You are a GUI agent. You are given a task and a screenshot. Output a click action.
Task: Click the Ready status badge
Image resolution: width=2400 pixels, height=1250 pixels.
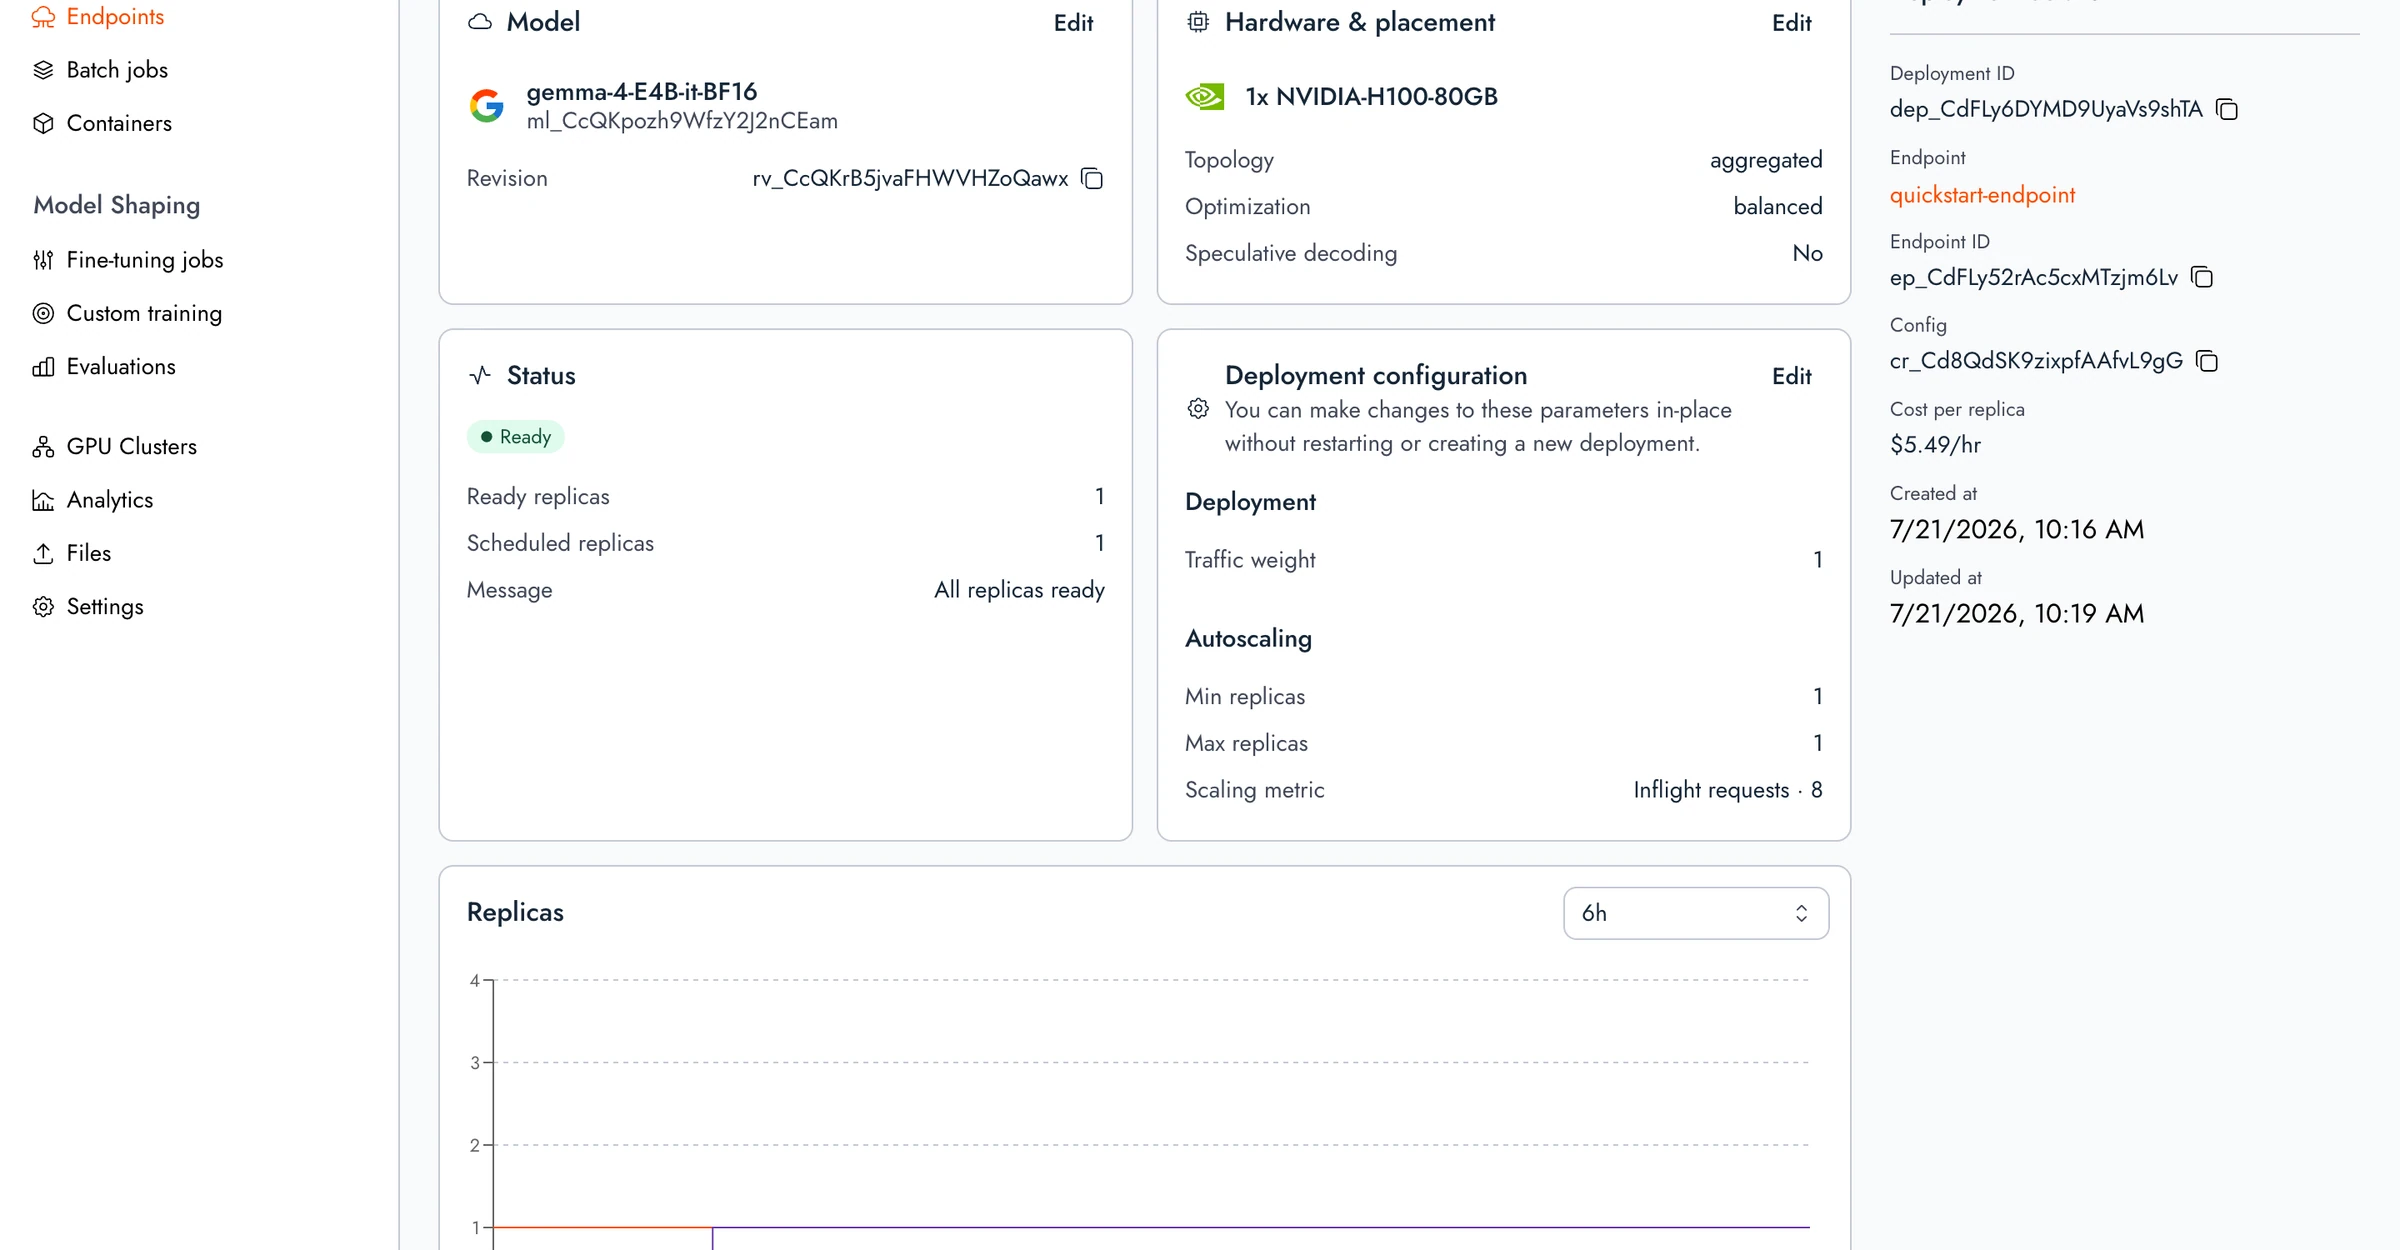516,437
